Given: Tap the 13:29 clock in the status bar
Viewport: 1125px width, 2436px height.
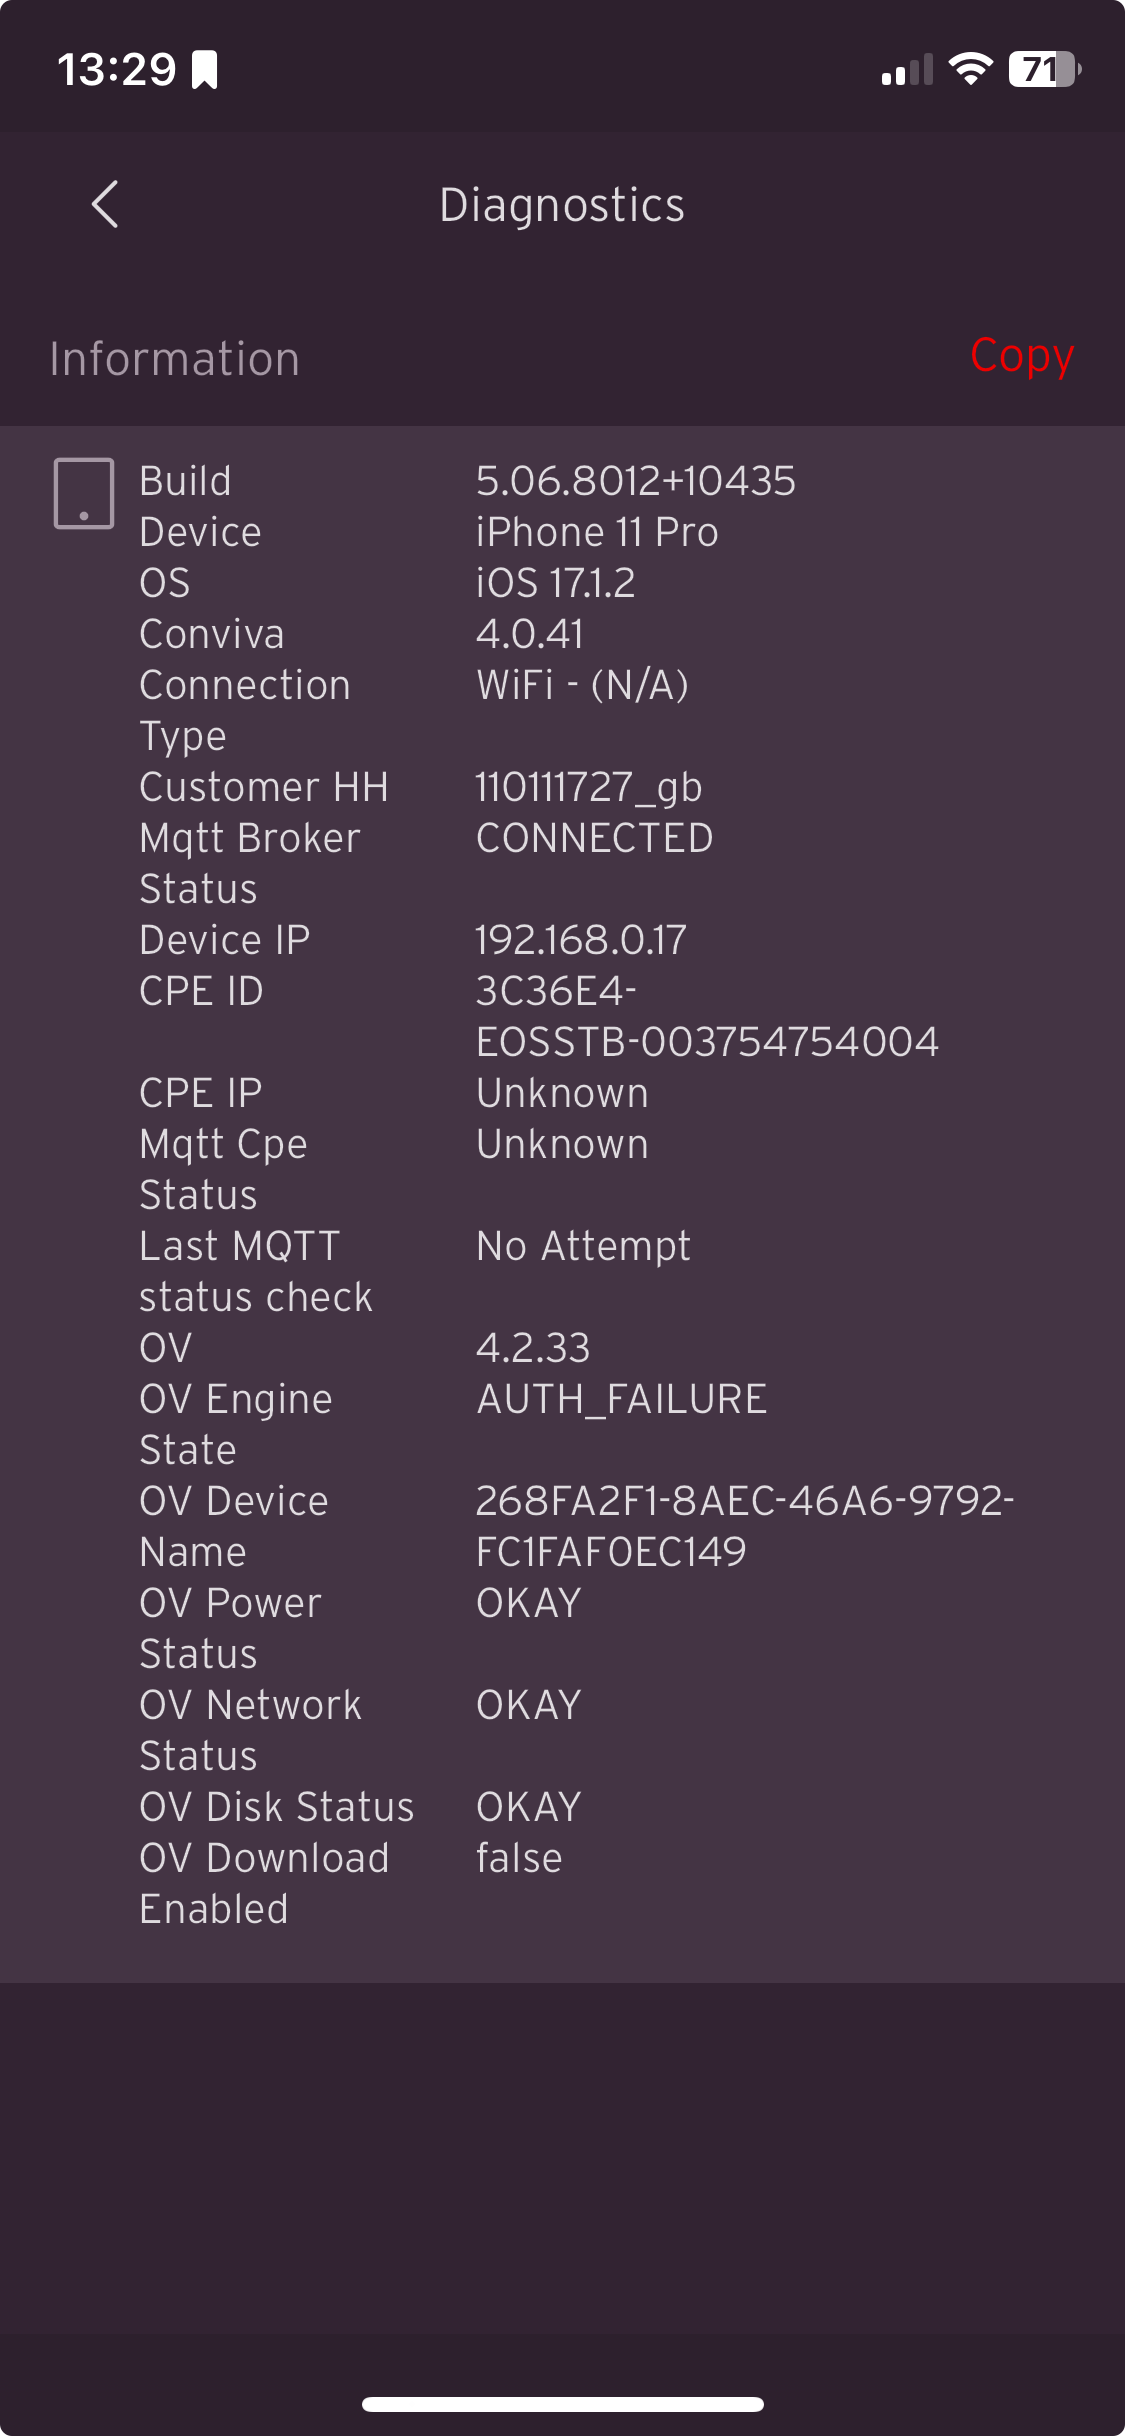Looking at the screenshot, I should (116, 70).
